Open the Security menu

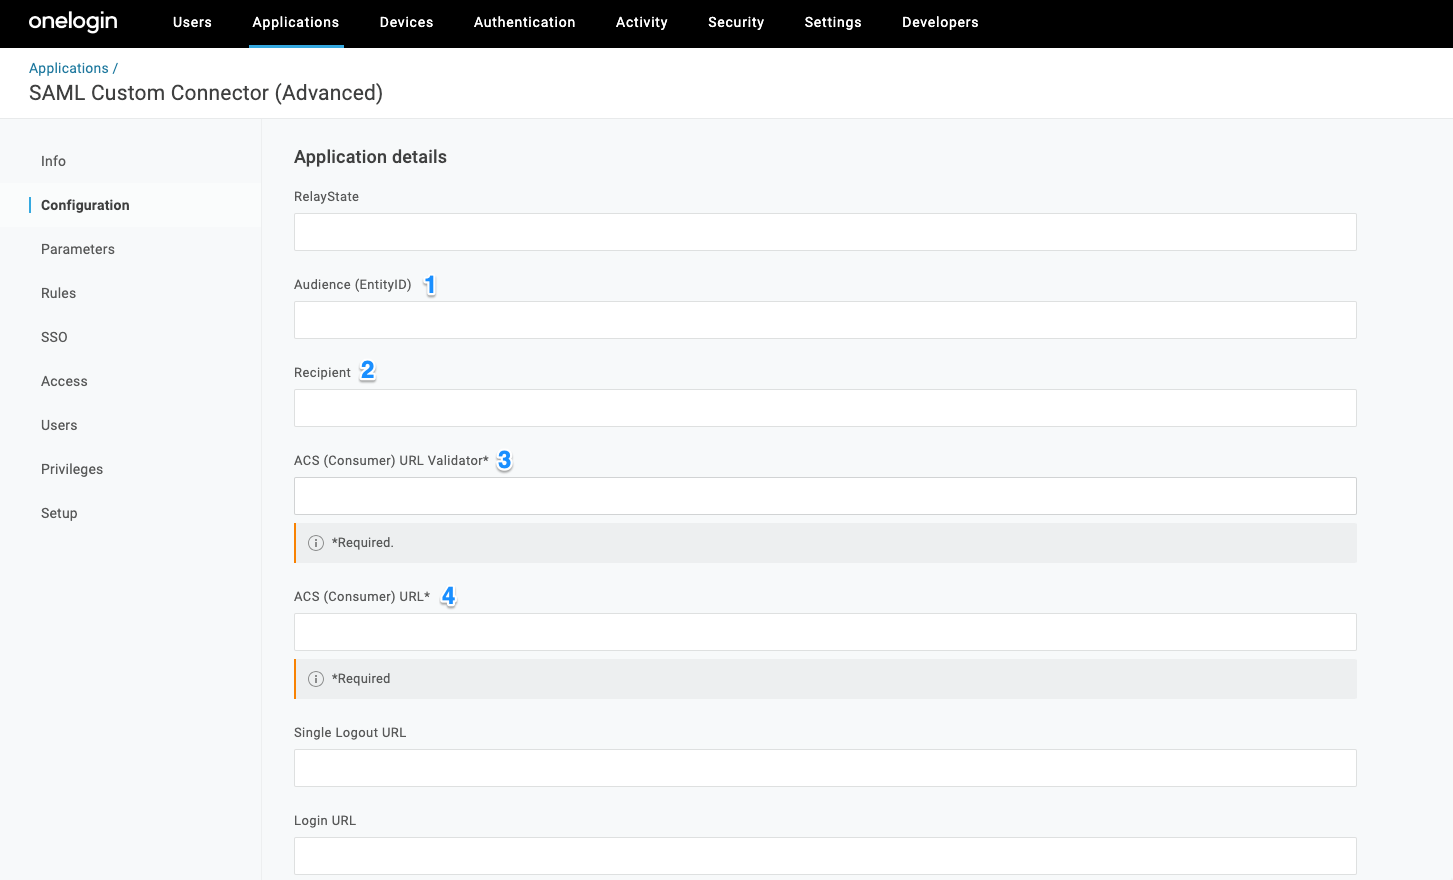coord(736,22)
